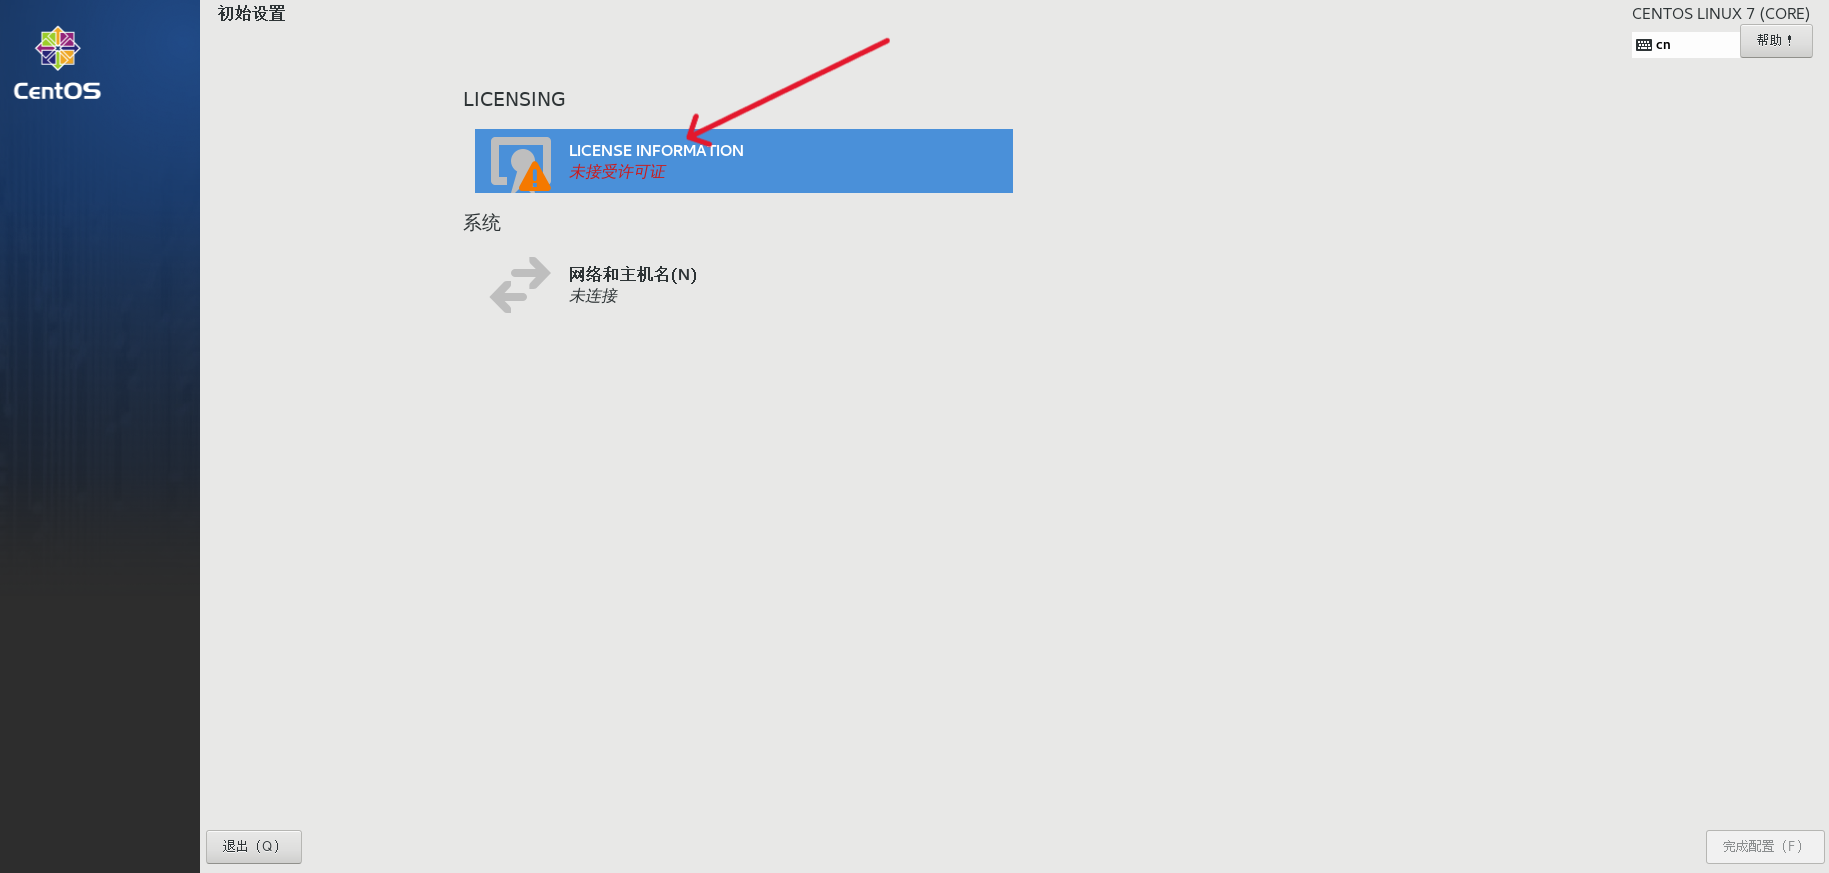Click the license document icon
This screenshot has width=1829, height=873.
coord(520,162)
